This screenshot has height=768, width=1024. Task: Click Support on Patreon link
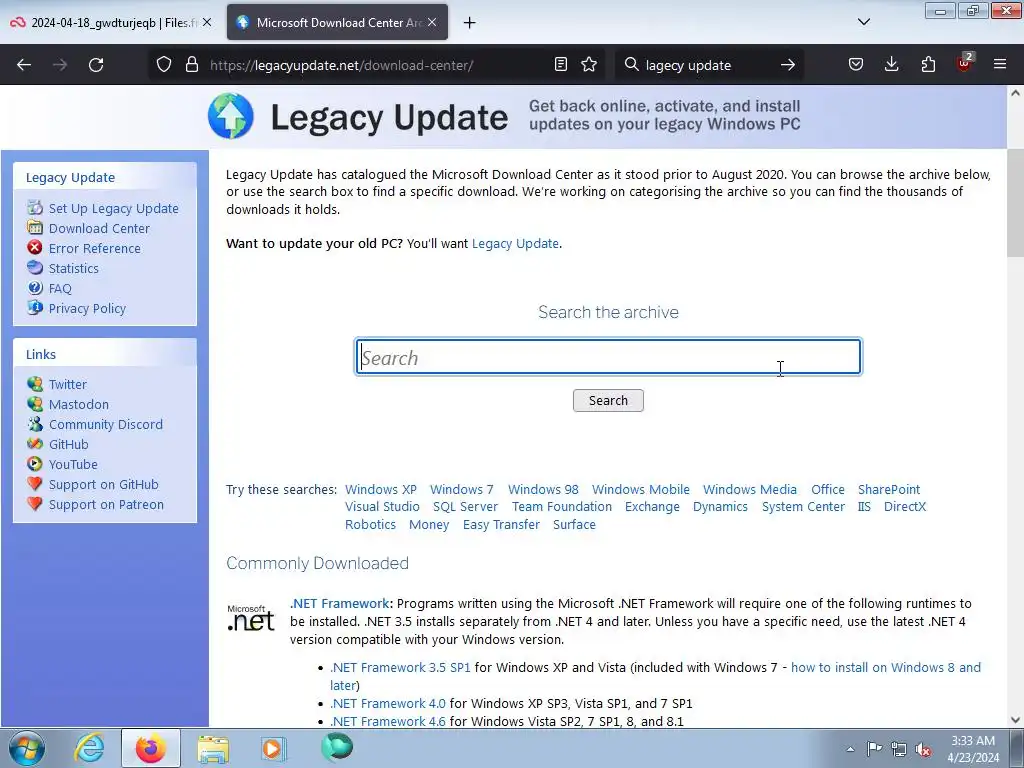click(106, 504)
